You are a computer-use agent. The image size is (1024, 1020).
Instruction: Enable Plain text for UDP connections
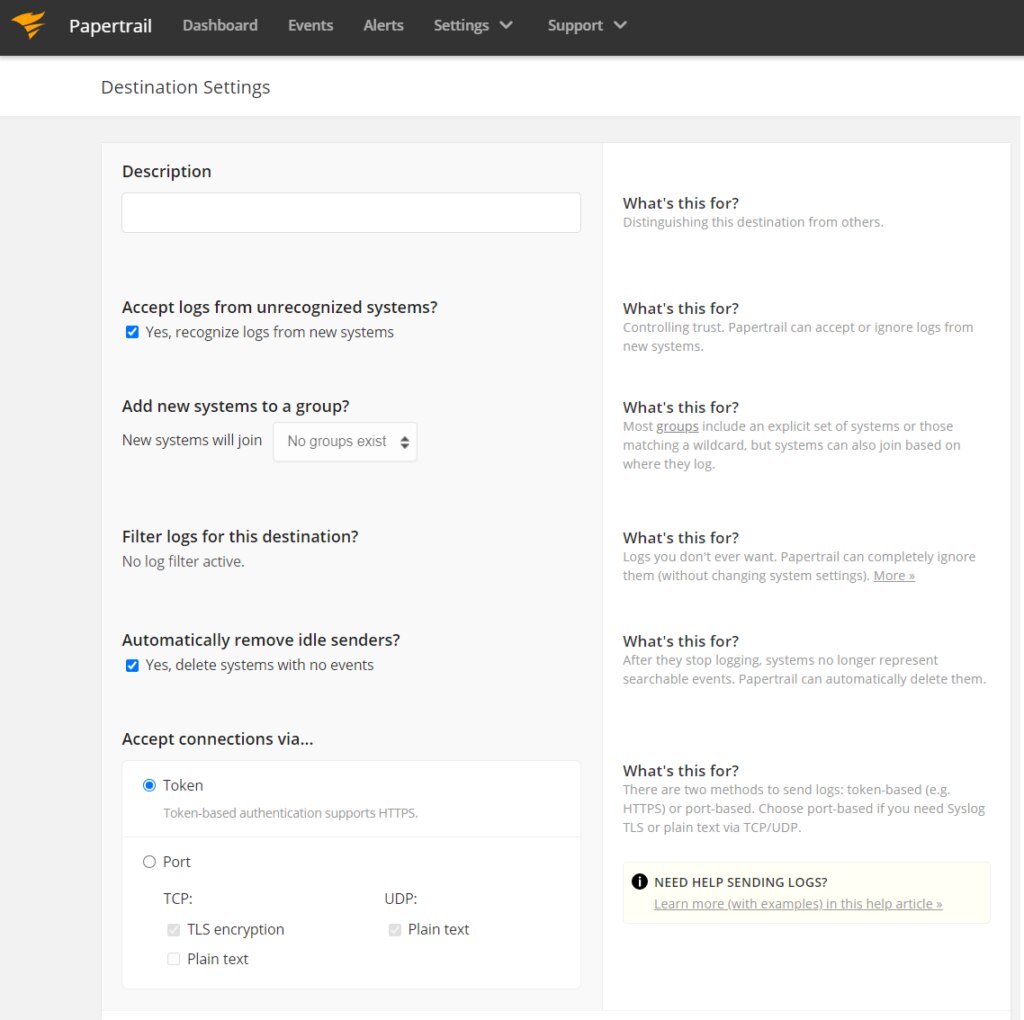coord(394,930)
